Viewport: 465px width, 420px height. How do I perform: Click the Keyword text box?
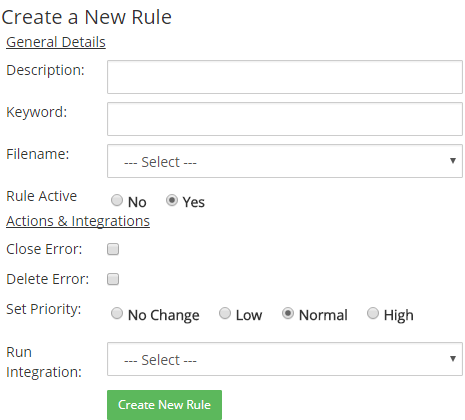(285, 119)
